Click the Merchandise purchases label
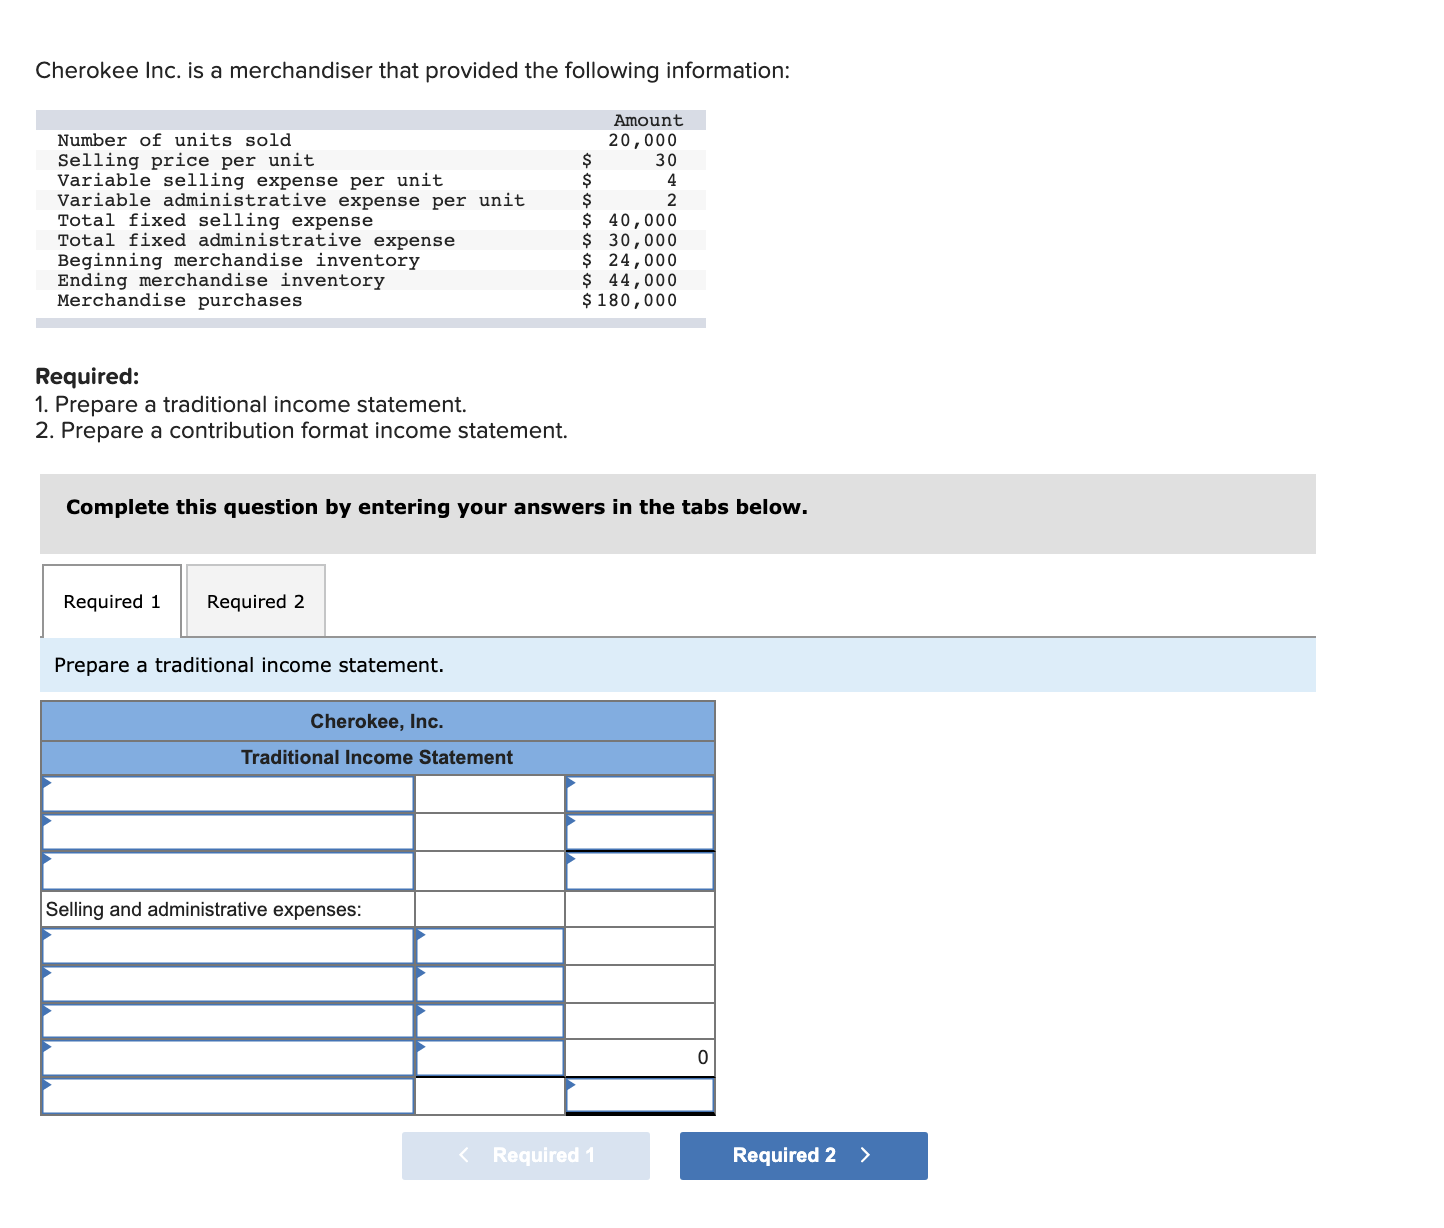The image size is (1444, 1228). [x=180, y=300]
